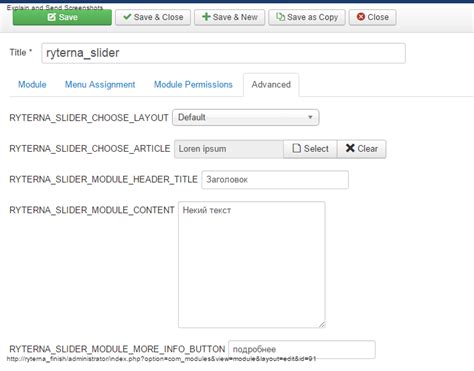Click Clear to remove selected article
Viewport: 474px width, 371px height.
click(362, 149)
